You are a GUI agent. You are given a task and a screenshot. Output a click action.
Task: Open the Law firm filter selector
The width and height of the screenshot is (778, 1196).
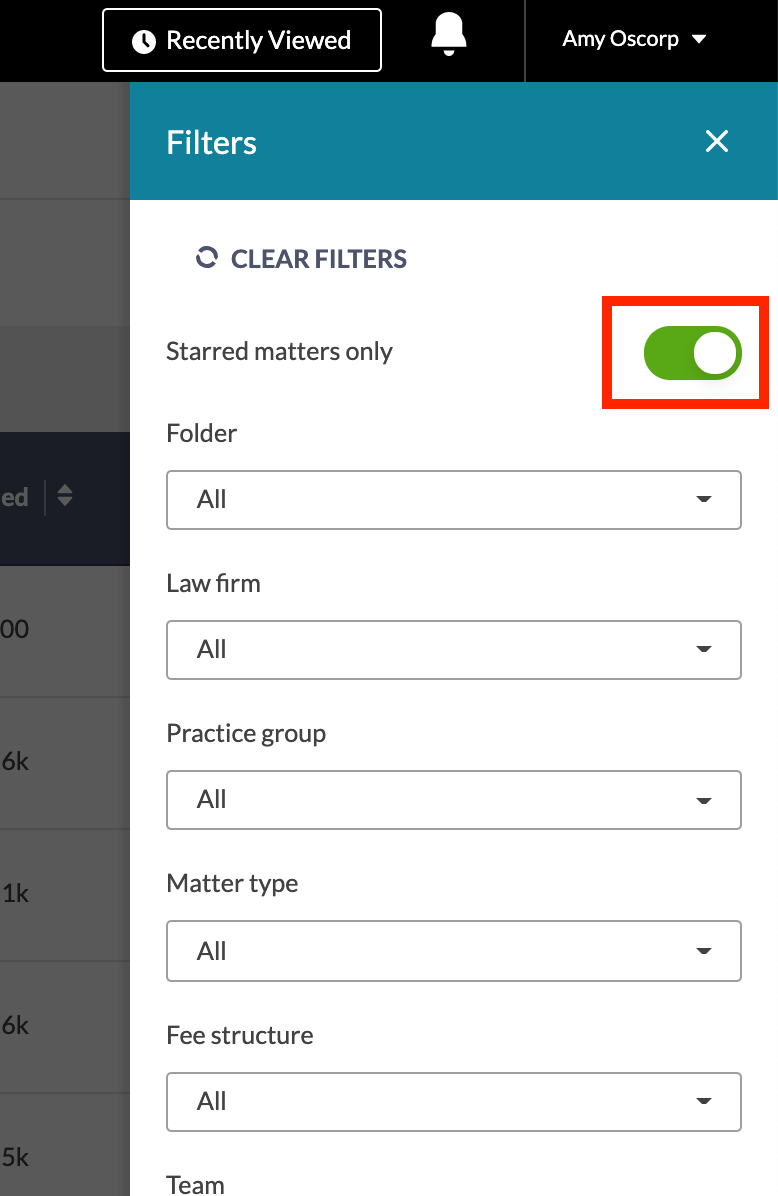pos(454,650)
